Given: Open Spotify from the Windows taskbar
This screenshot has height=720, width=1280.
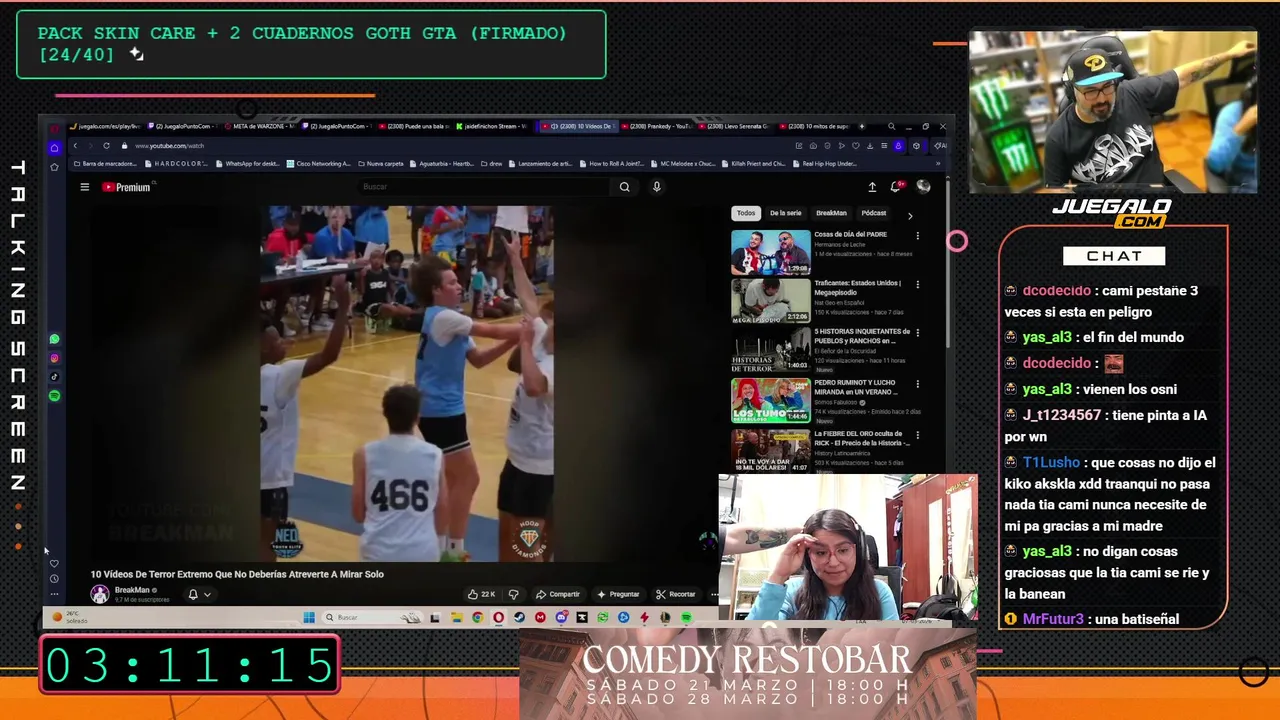Looking at the screenshot, I should (686, 617).
